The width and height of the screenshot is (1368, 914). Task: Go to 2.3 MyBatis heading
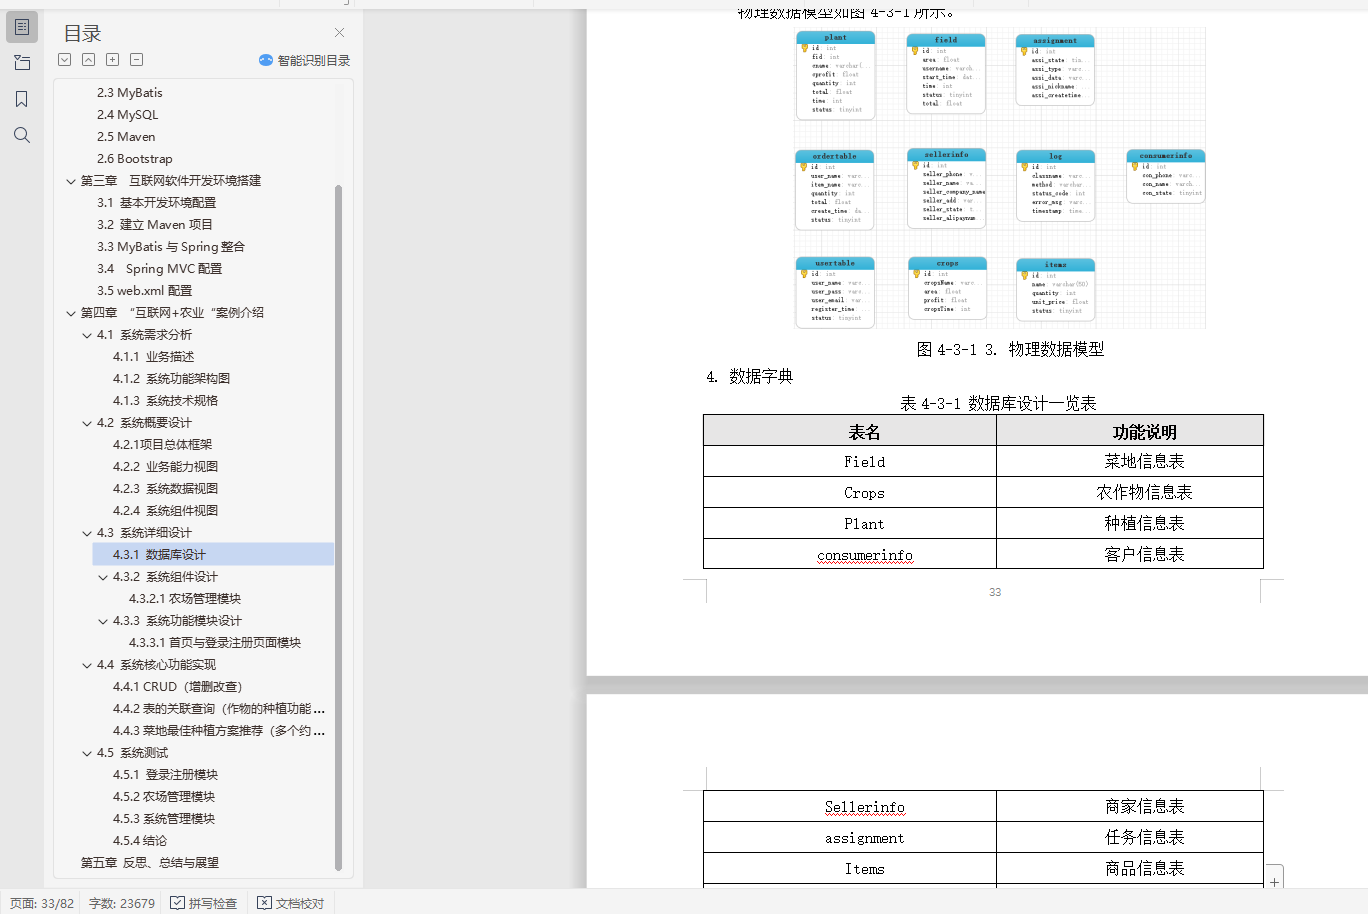click(x=129, y=93)
